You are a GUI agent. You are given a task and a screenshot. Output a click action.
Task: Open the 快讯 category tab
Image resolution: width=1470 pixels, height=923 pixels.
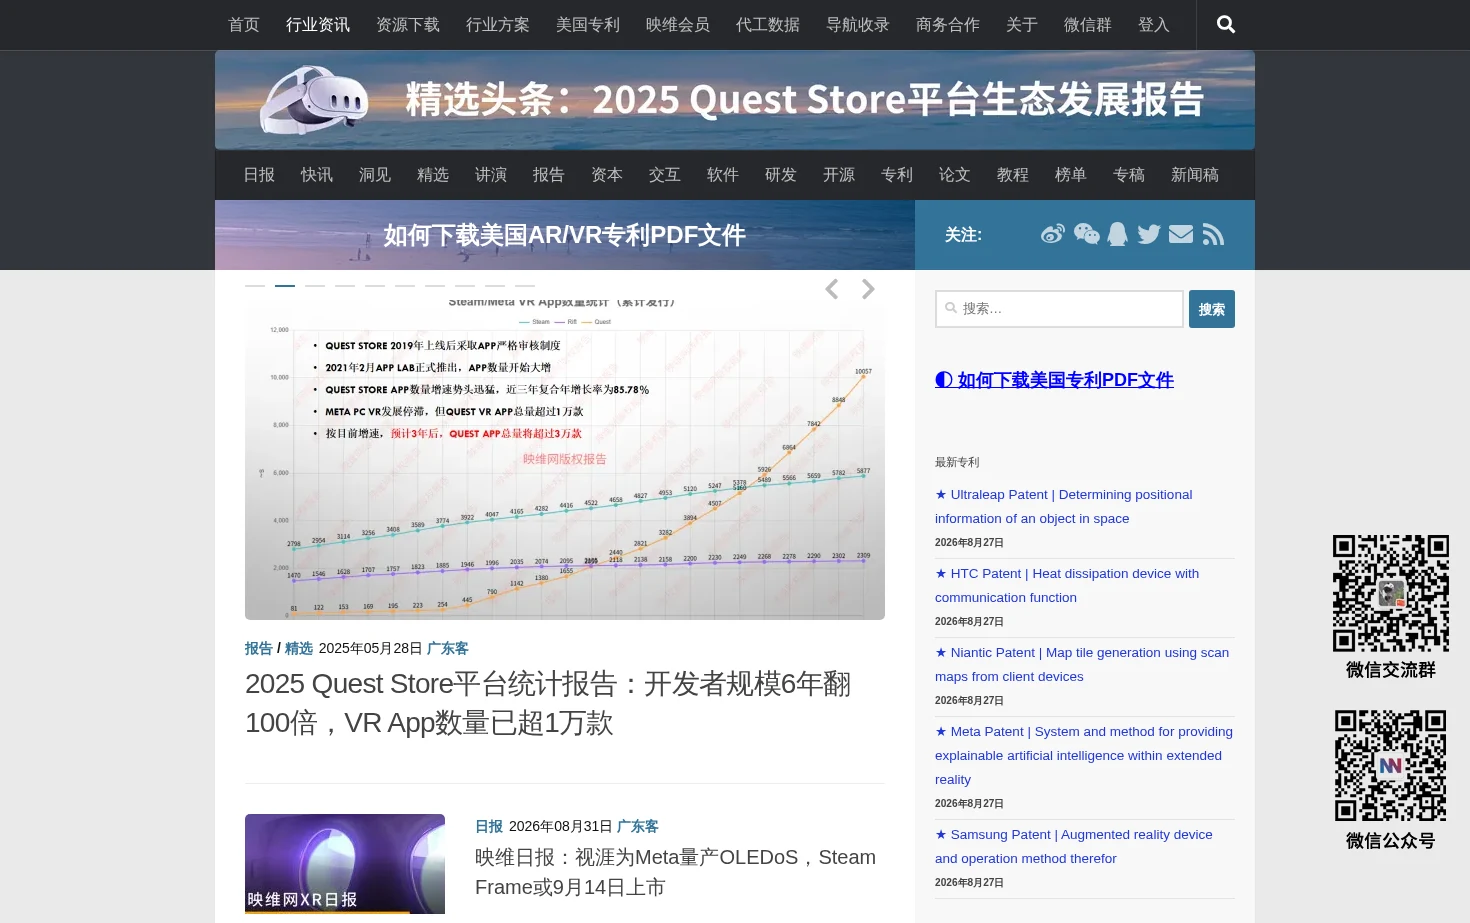click(317, 175)
